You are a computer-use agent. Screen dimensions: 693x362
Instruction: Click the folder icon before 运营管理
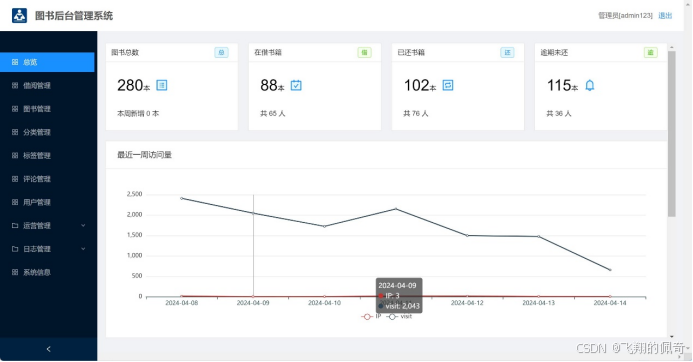tap(15, 226)
